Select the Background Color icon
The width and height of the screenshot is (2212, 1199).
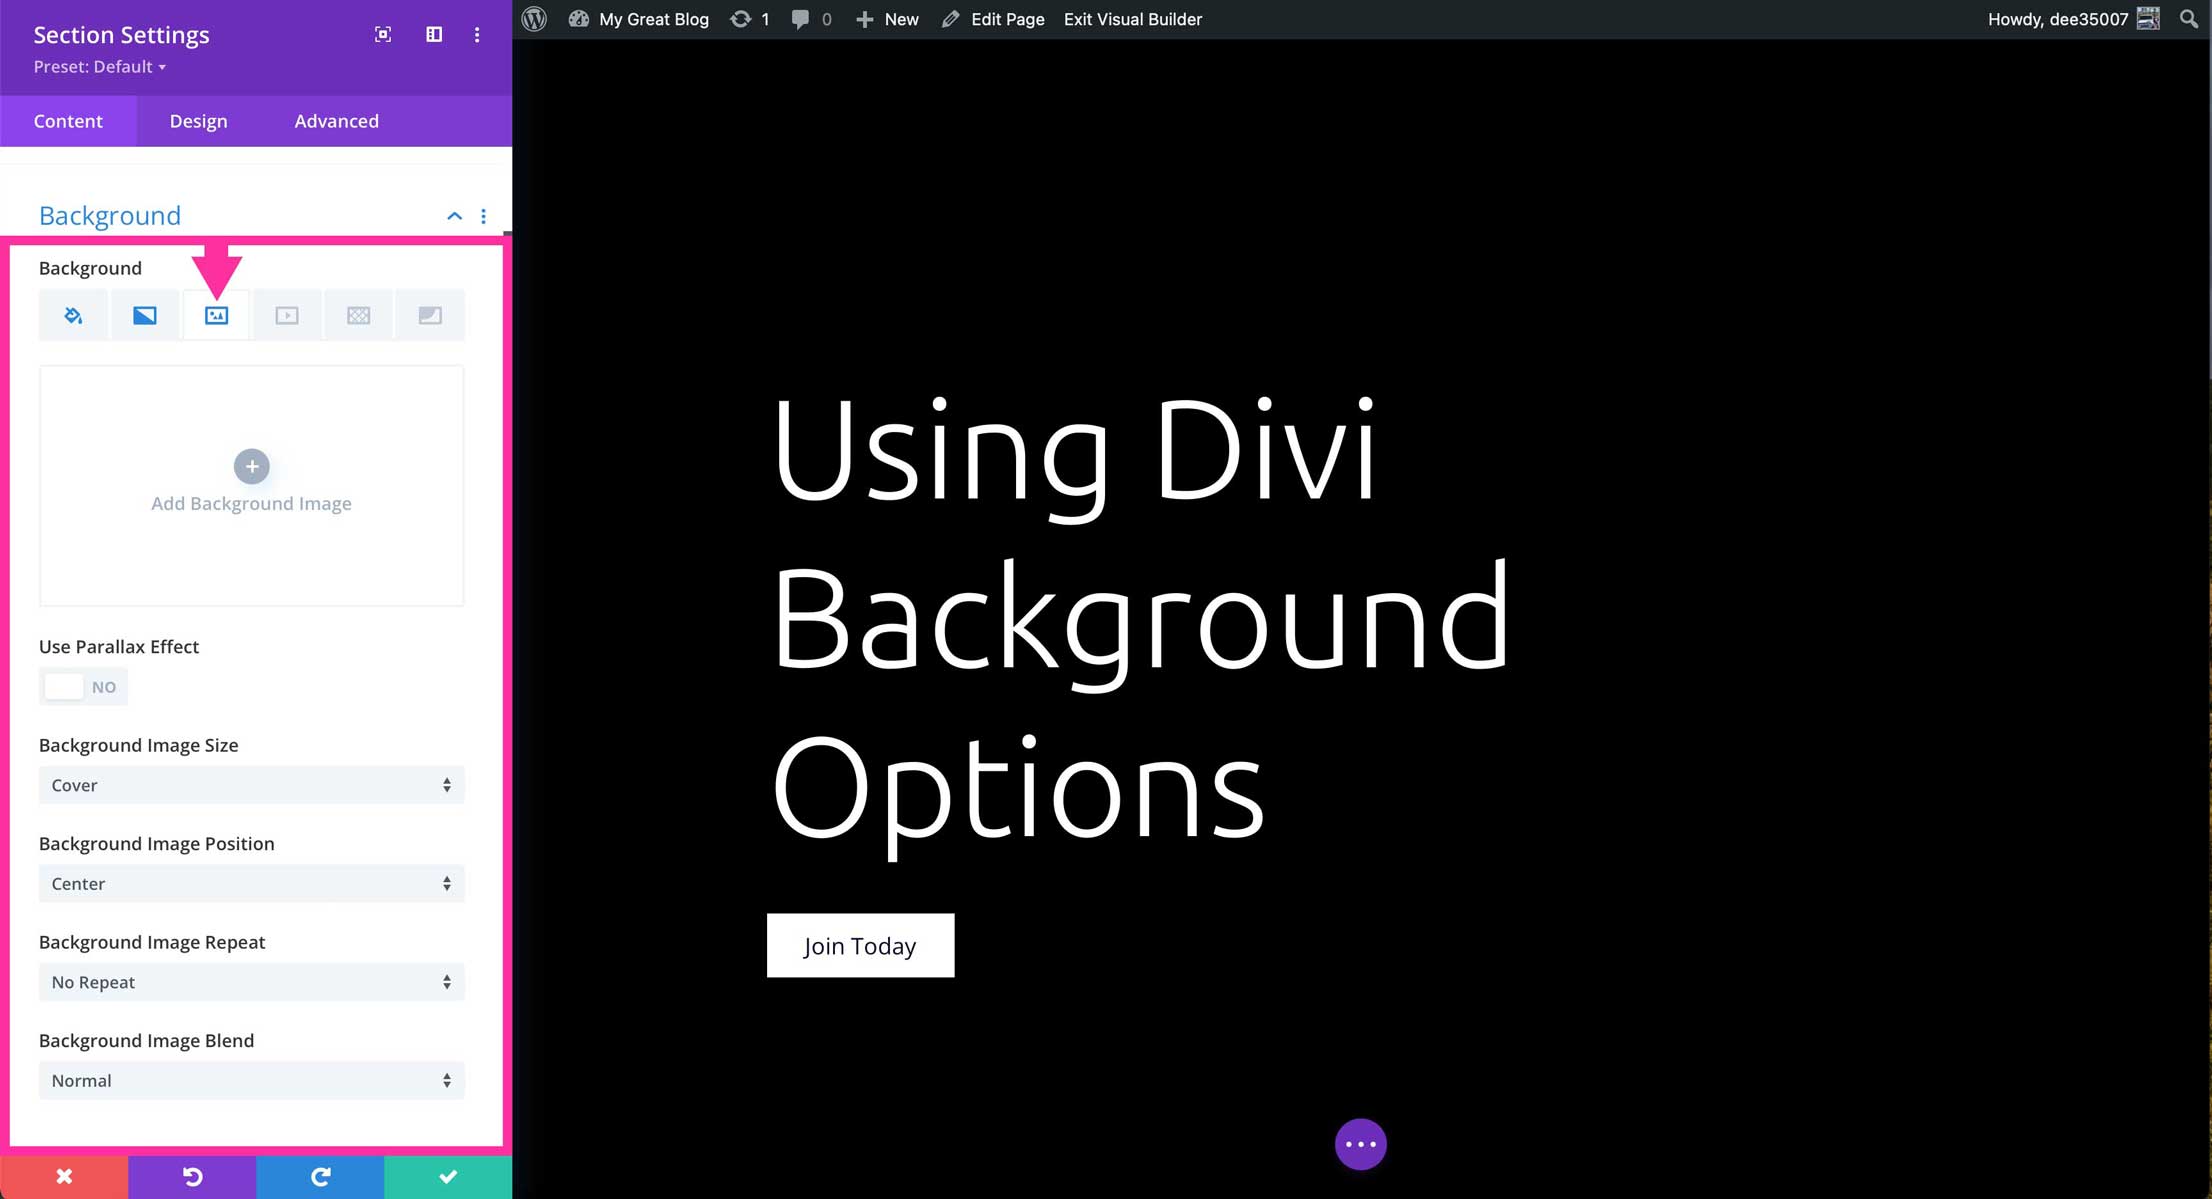tap(72, 315)
